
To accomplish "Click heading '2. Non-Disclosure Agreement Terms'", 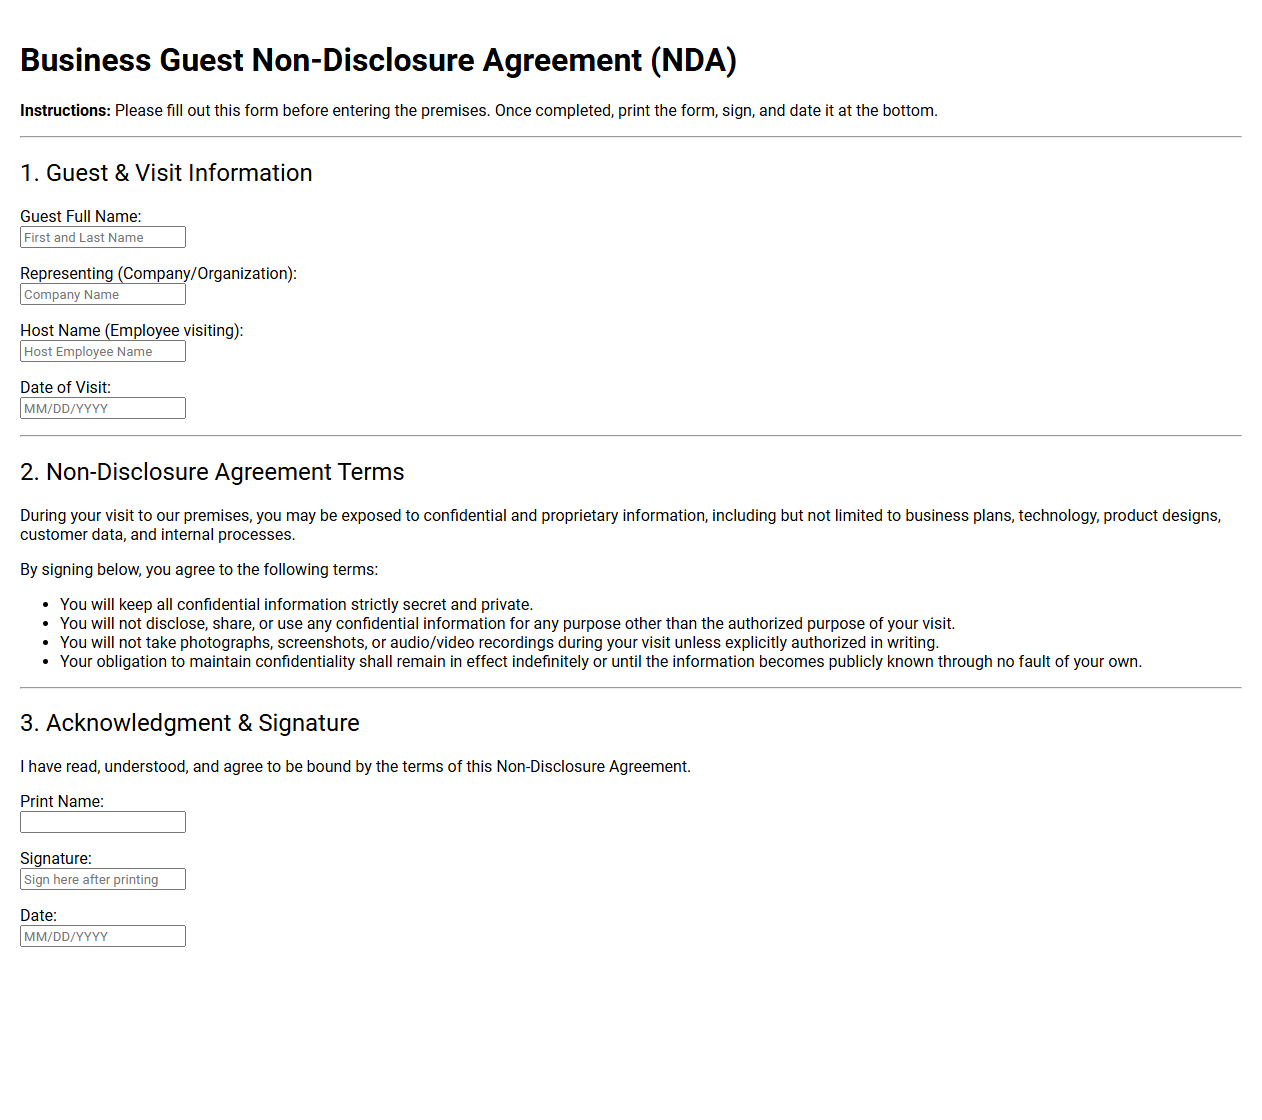I will (212, 472).
